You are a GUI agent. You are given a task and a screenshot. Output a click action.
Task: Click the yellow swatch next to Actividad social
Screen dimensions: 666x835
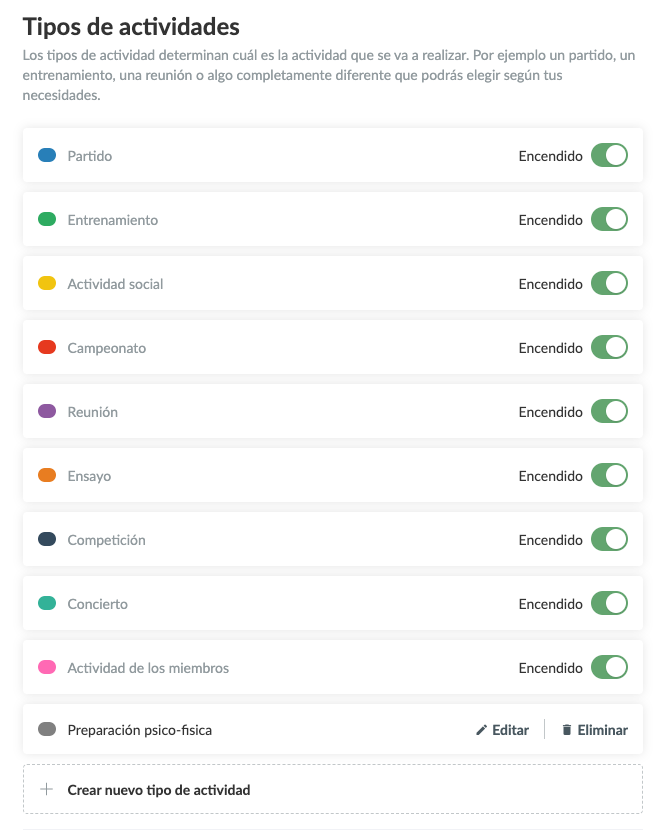click(x=46, y=283)
